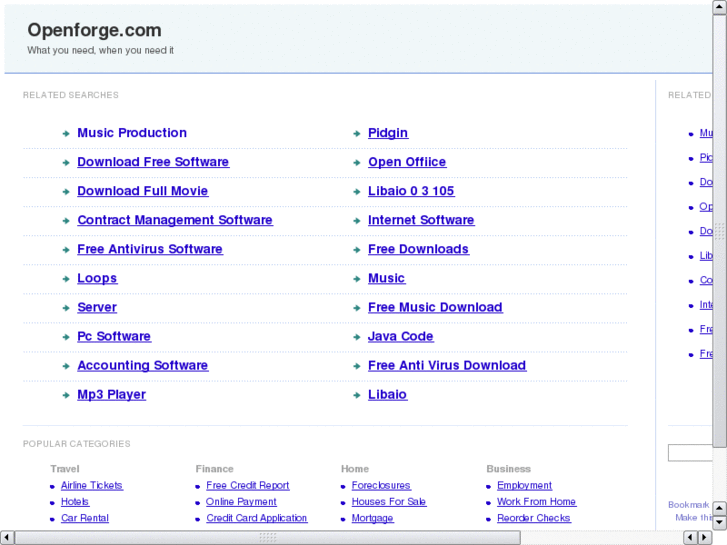Click the vertical scrollbar up arrow

pyautogui.click(x=720, y=7)
